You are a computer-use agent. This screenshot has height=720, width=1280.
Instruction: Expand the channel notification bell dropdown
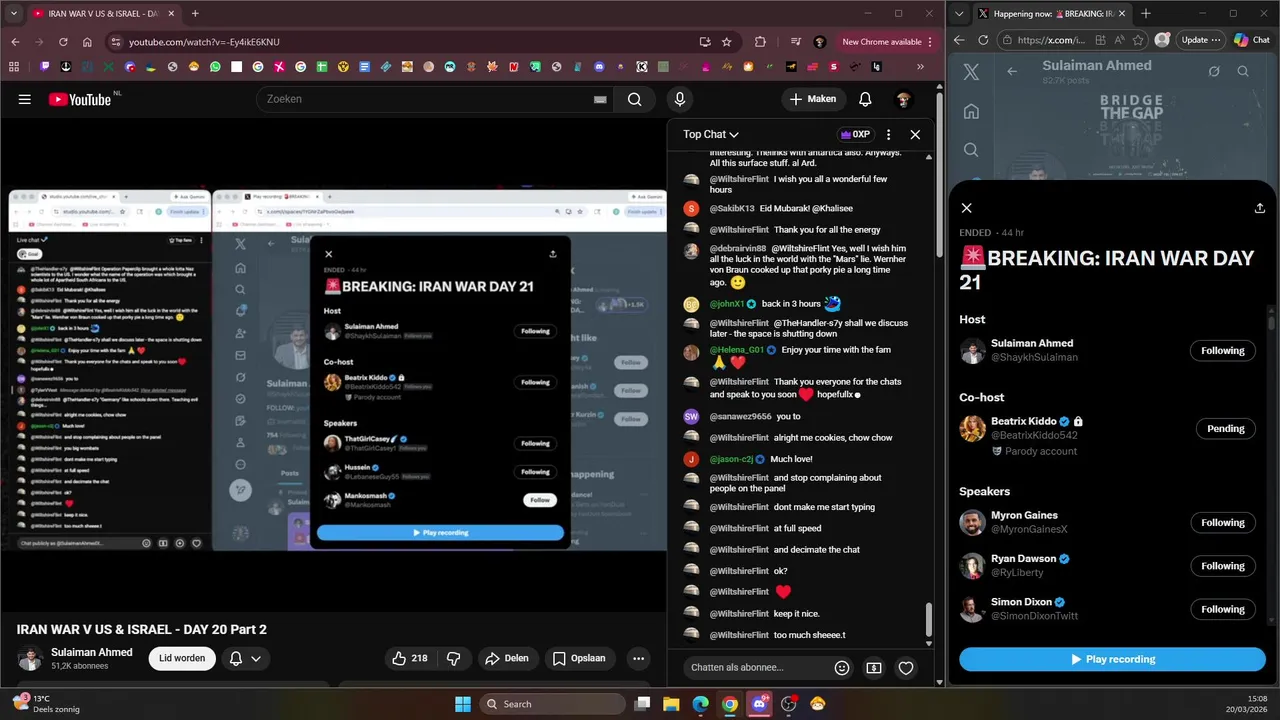245,658
